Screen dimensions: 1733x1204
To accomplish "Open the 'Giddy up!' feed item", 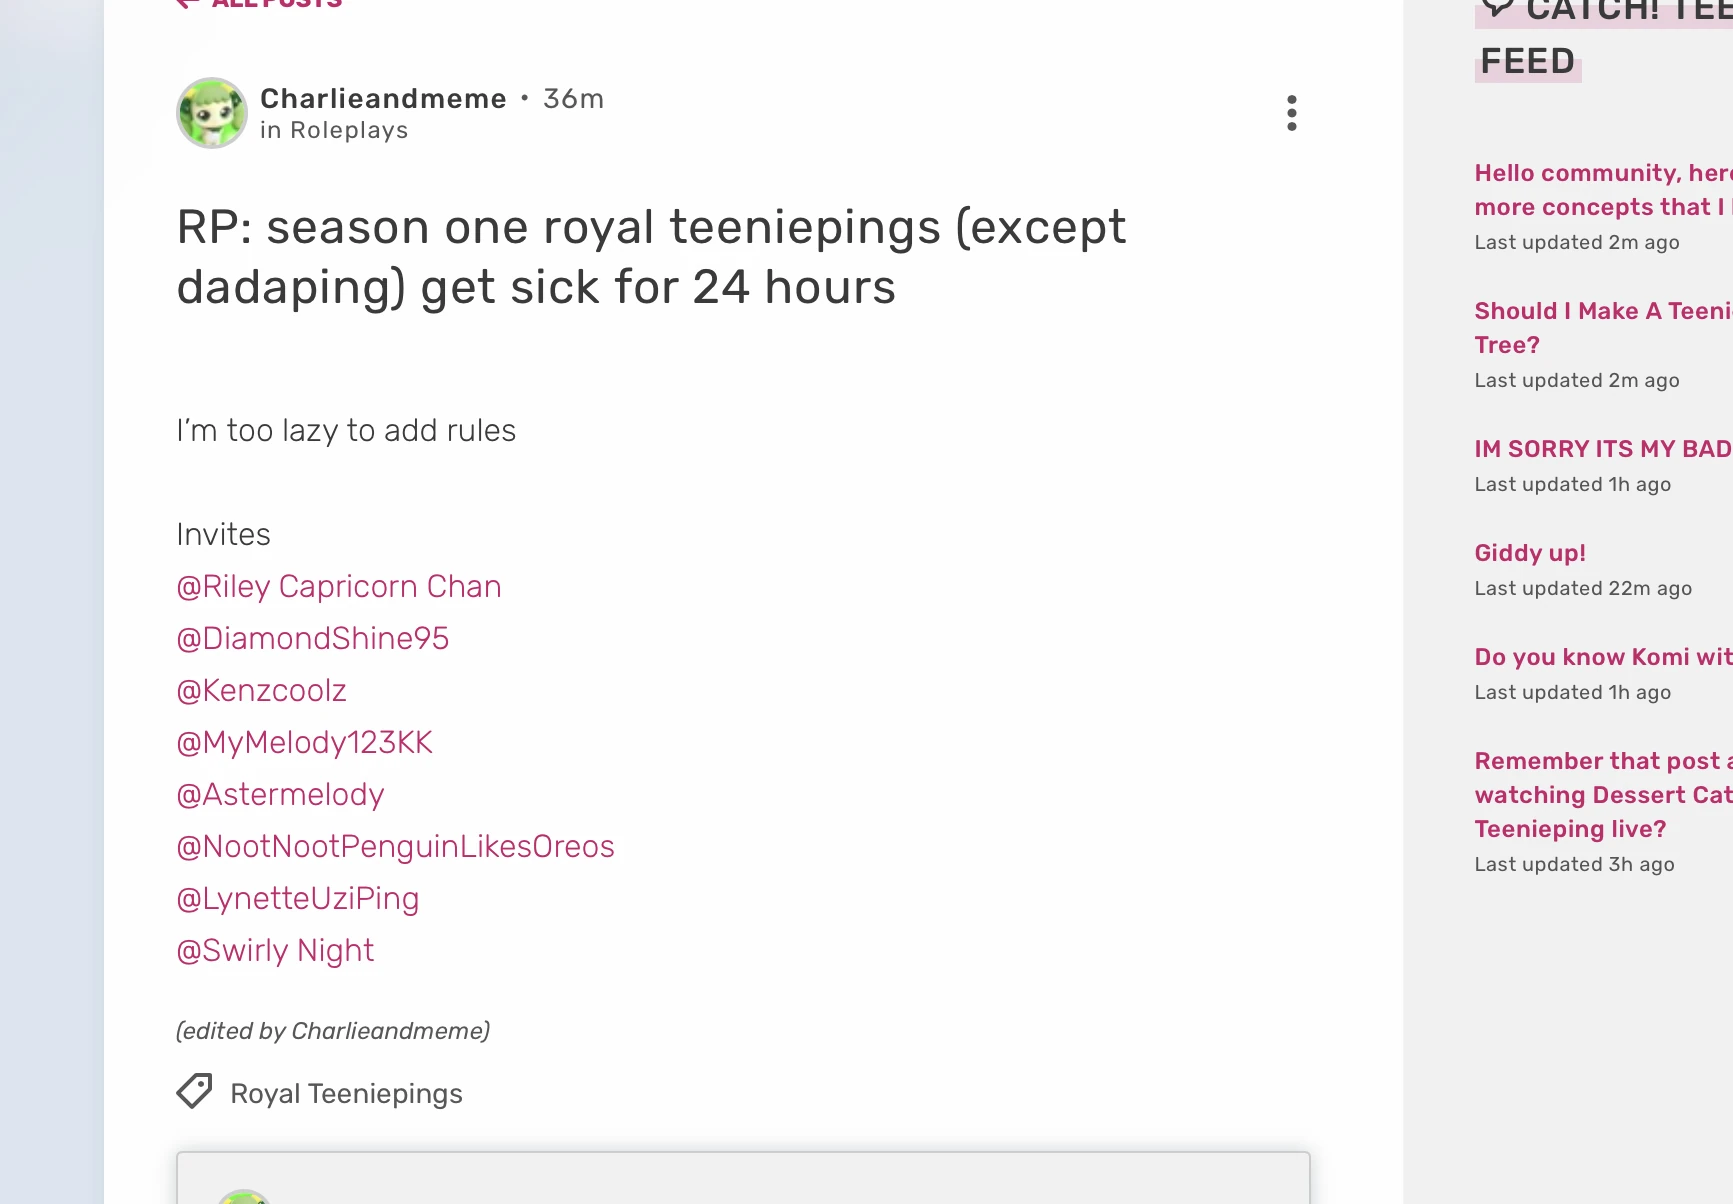I will (x=1529, y=553).
